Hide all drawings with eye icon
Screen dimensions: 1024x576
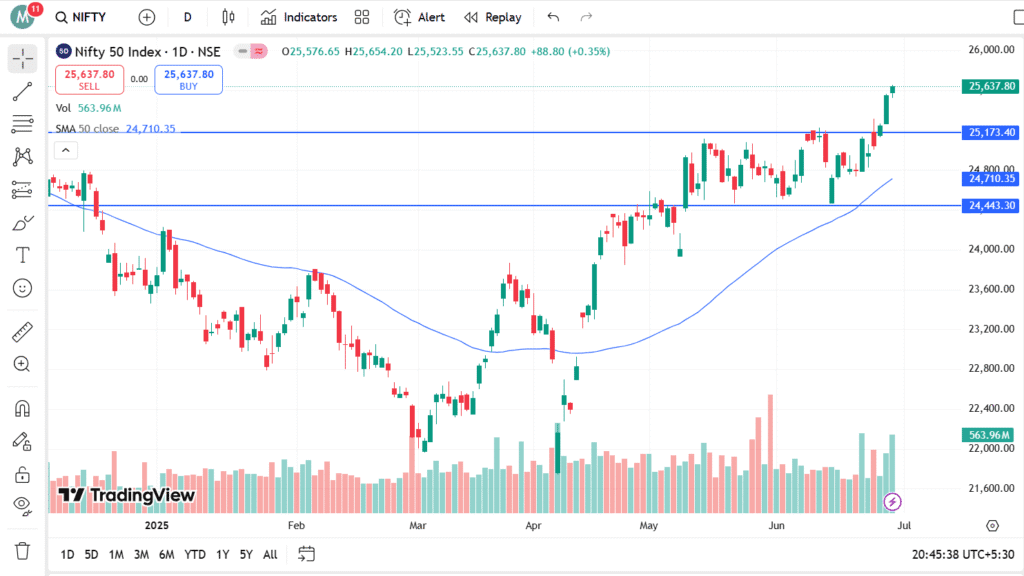22,505
